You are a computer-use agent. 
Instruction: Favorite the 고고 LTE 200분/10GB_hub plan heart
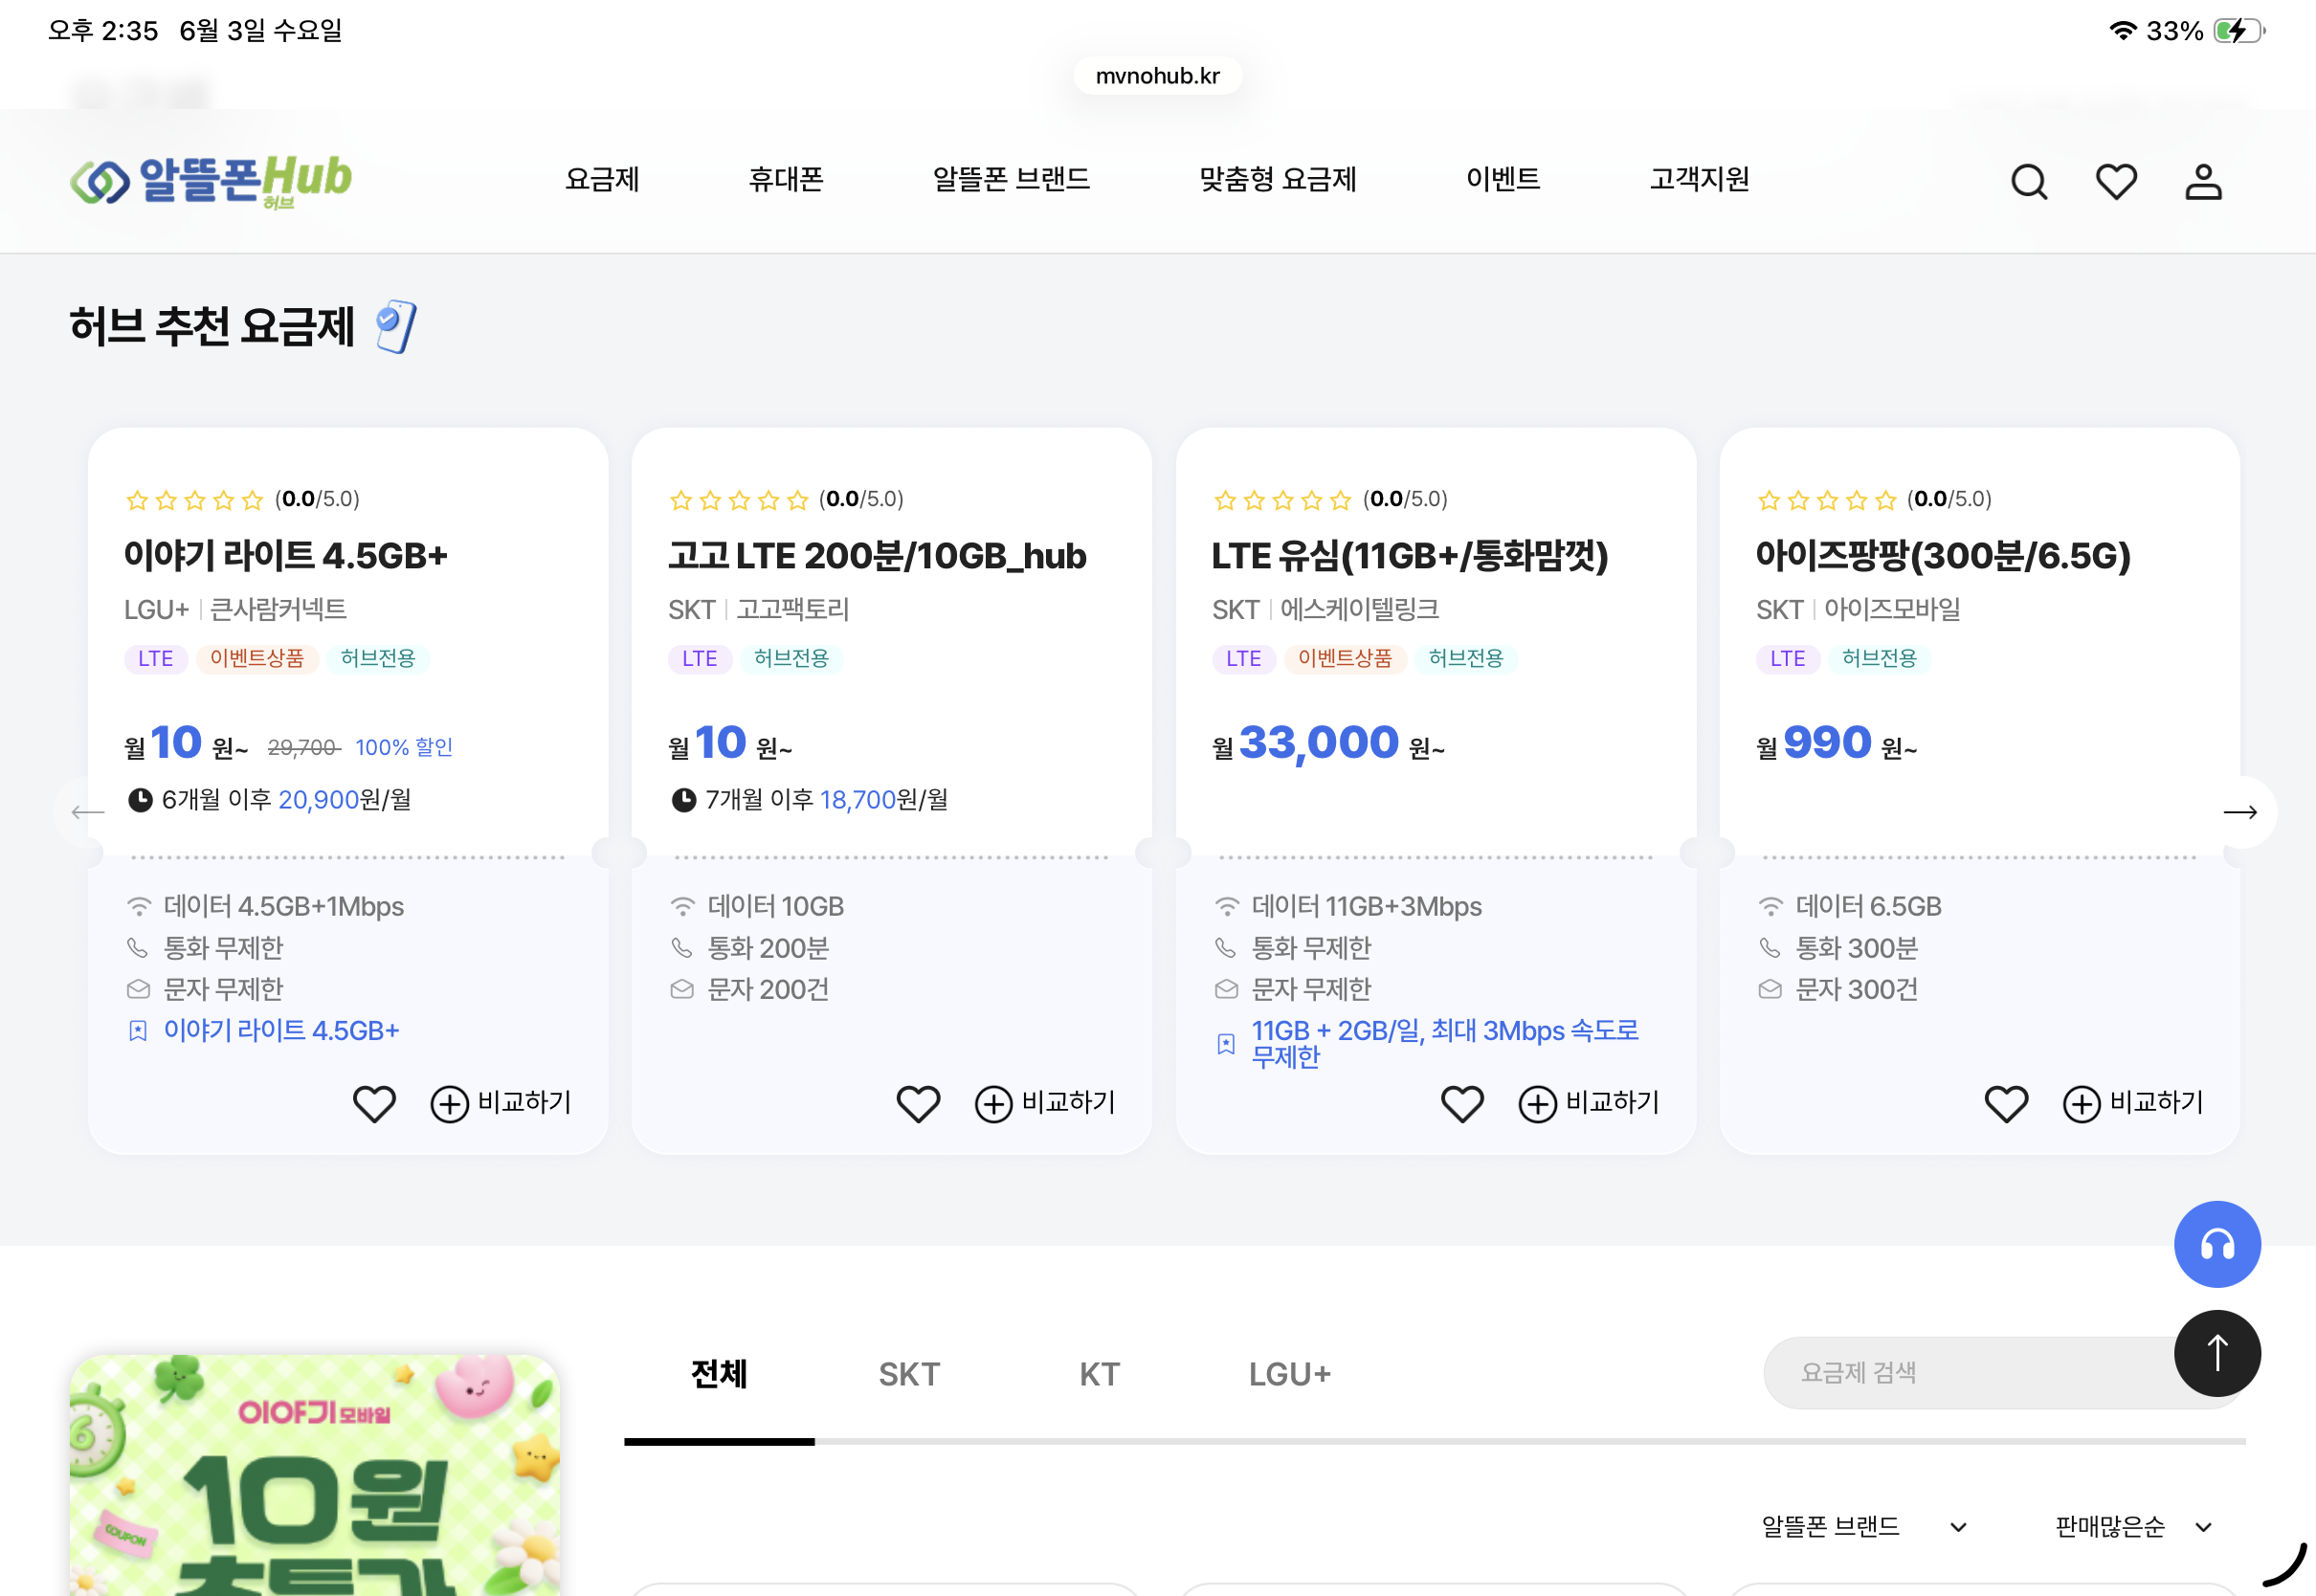click(918, 1103)
